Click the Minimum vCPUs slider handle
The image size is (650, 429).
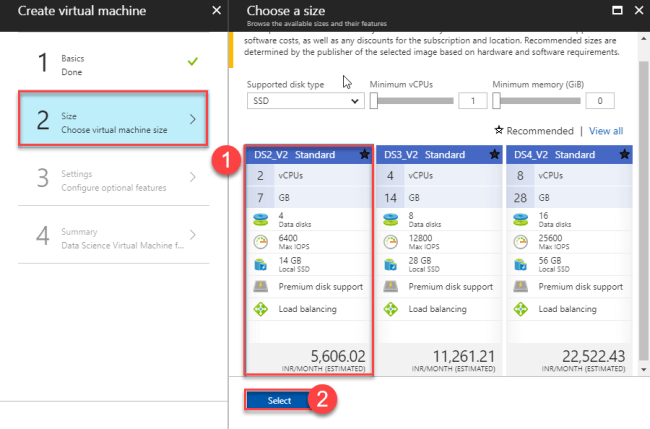(x=374, y=101)
